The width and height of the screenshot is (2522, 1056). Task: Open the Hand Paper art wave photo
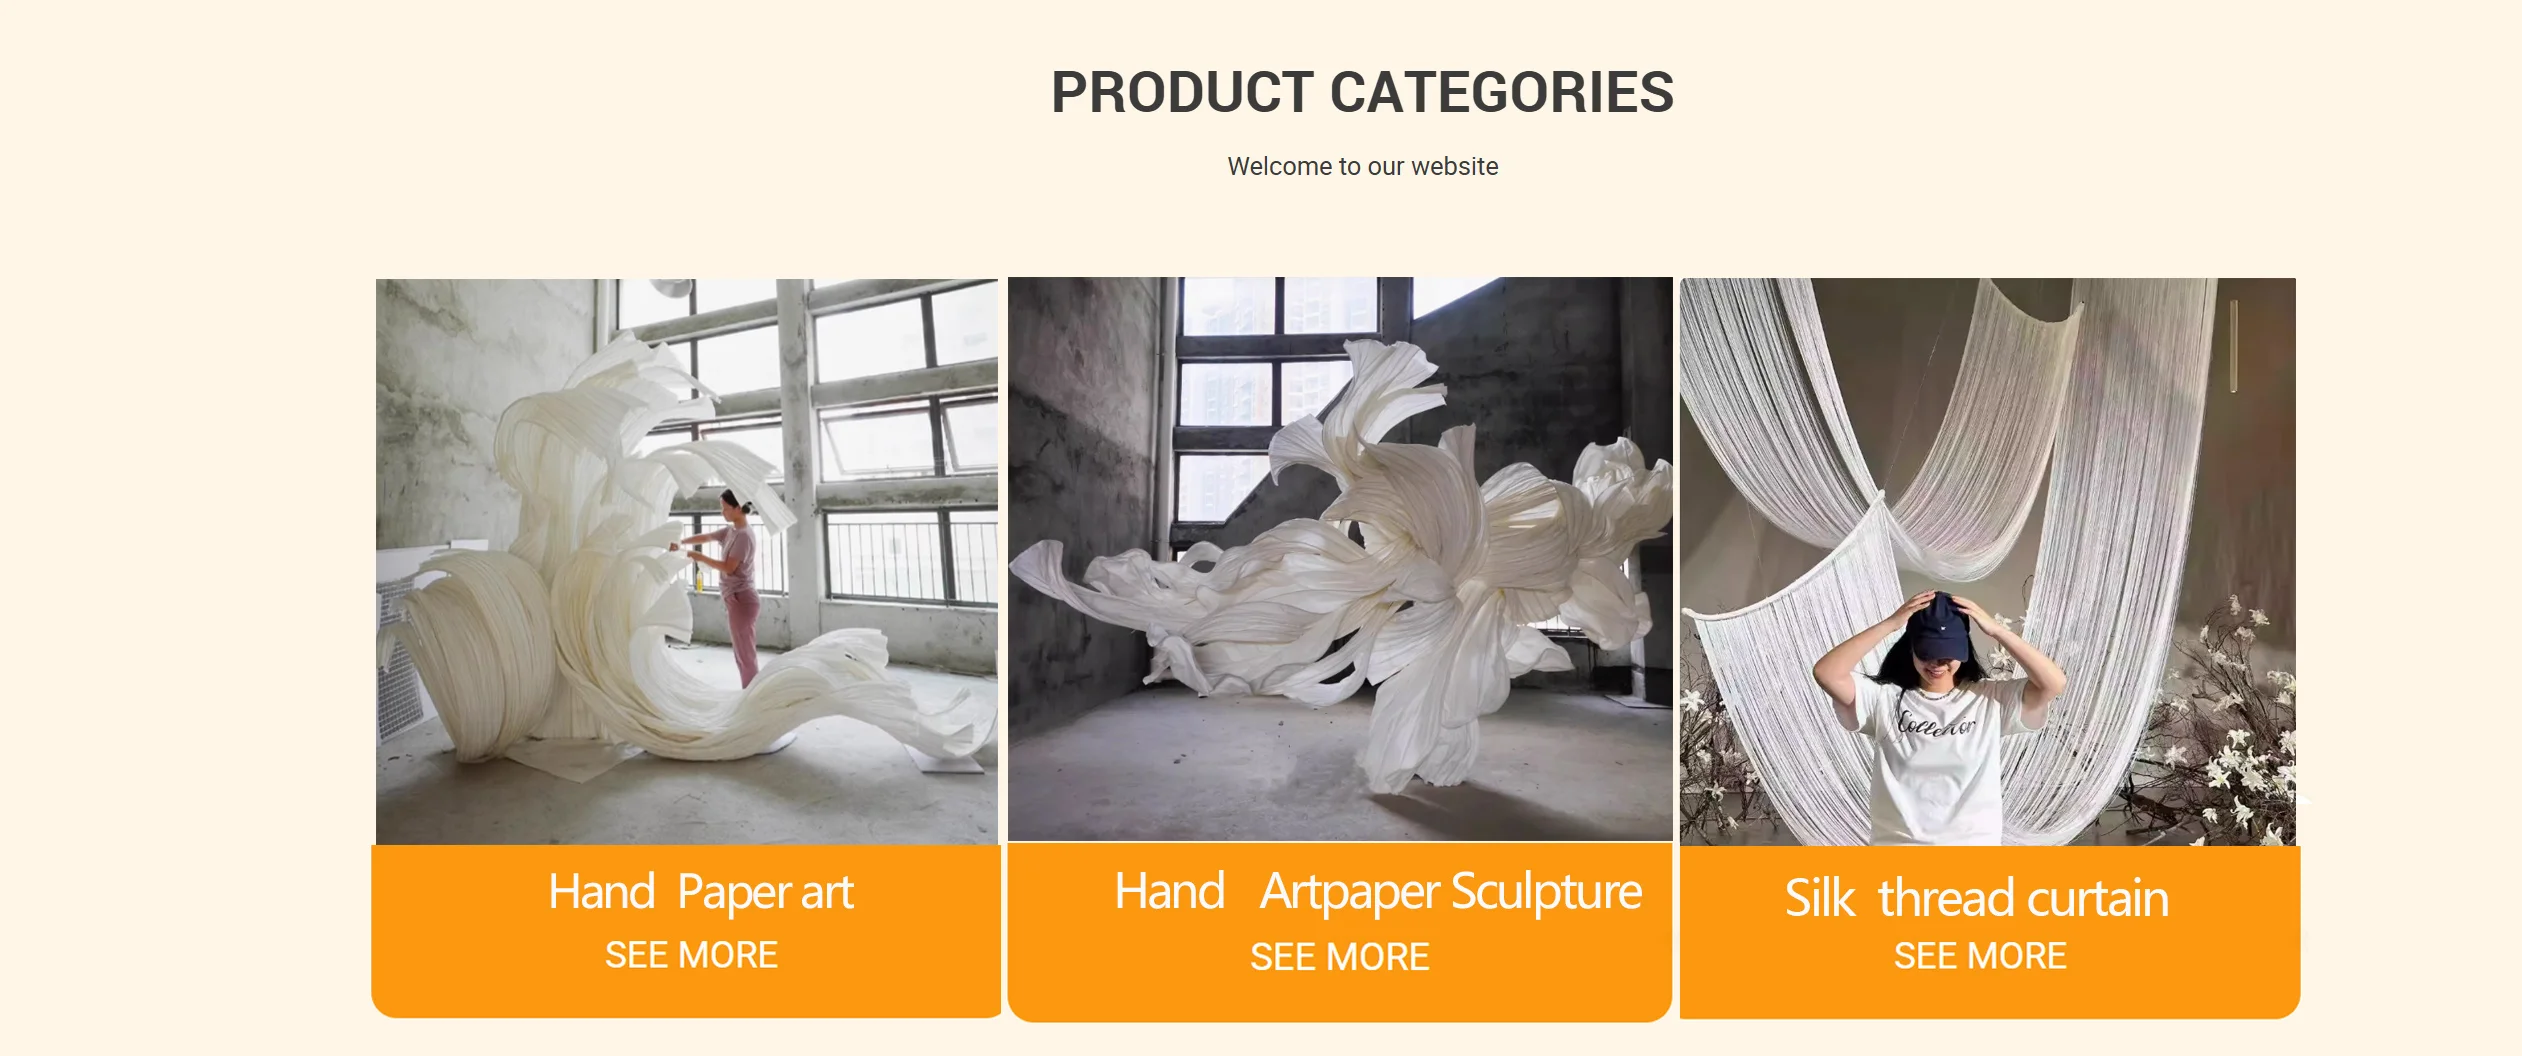tap(687, 562)
